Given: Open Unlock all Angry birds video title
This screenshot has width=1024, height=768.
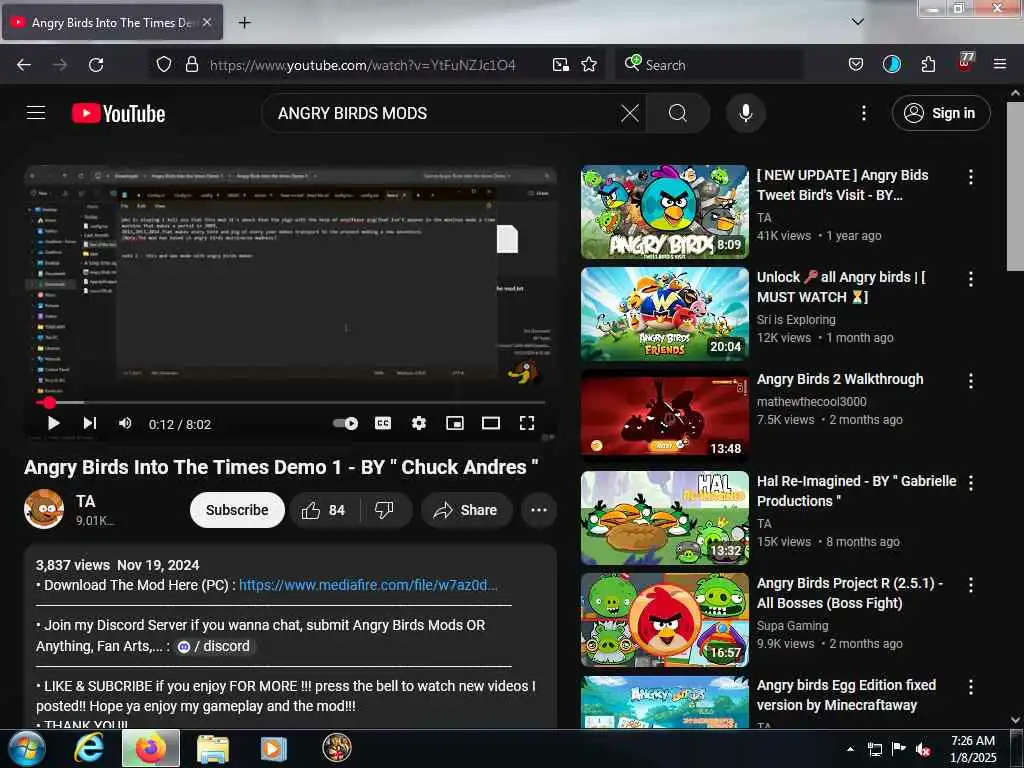Looking at the screenshot, I should pyautogui.click(x=841, y=287).
